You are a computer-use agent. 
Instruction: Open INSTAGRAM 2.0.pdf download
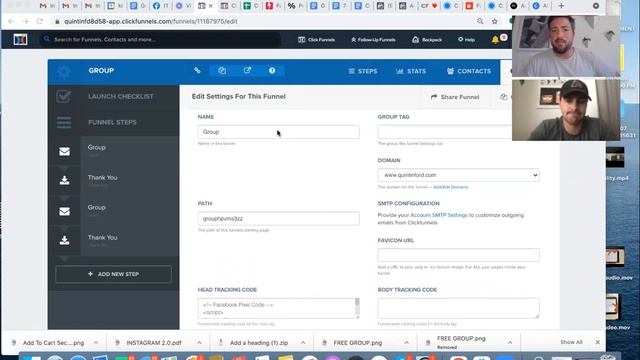(x=153, y=343)
